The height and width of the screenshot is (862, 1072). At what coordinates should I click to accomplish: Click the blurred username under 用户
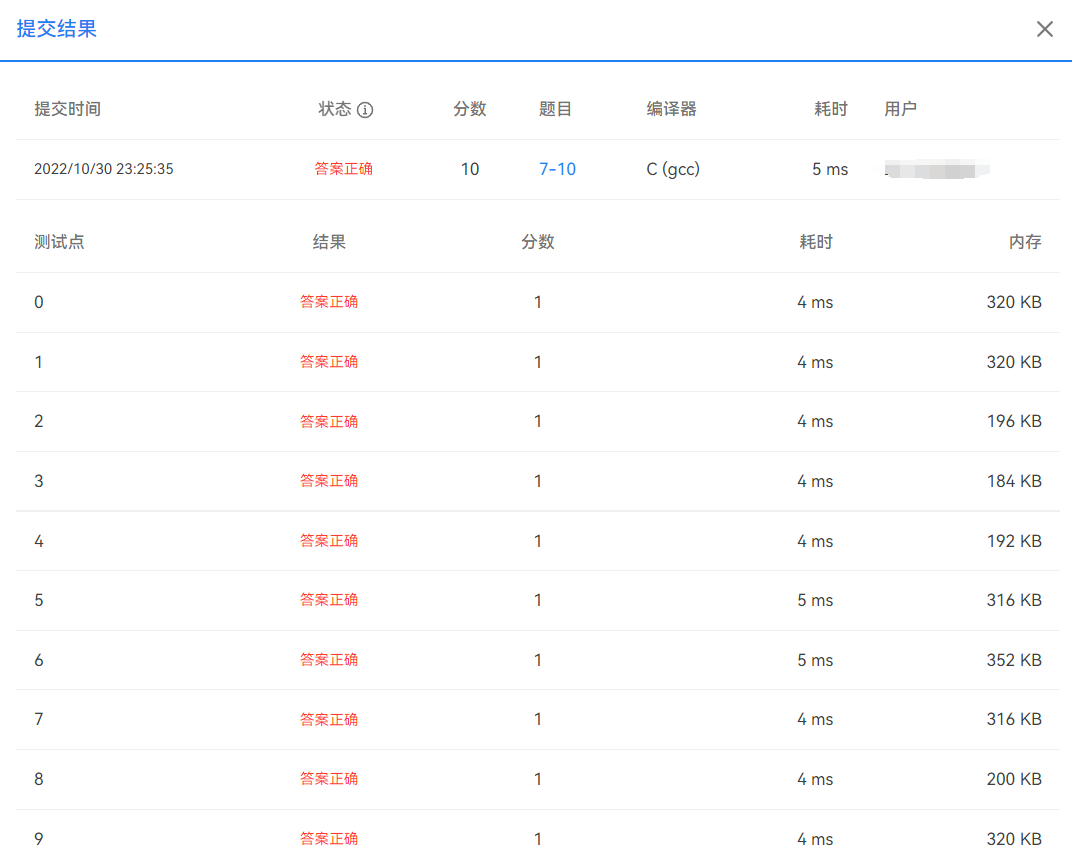coord(935,170)
